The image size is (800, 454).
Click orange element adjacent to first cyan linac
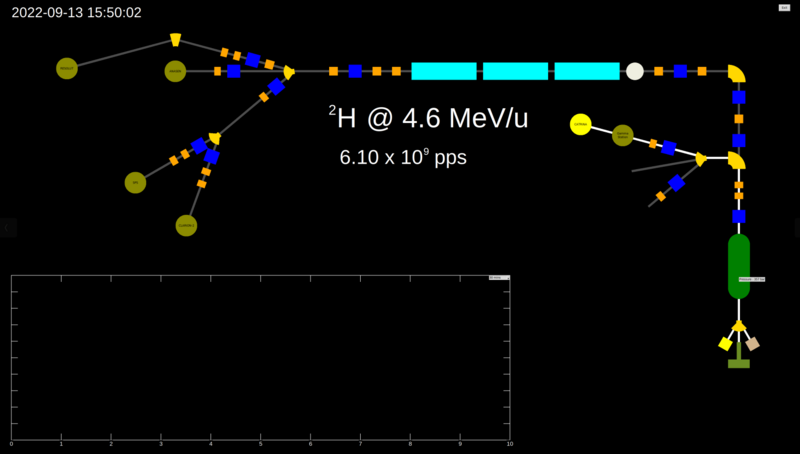(x=396, y=71)
